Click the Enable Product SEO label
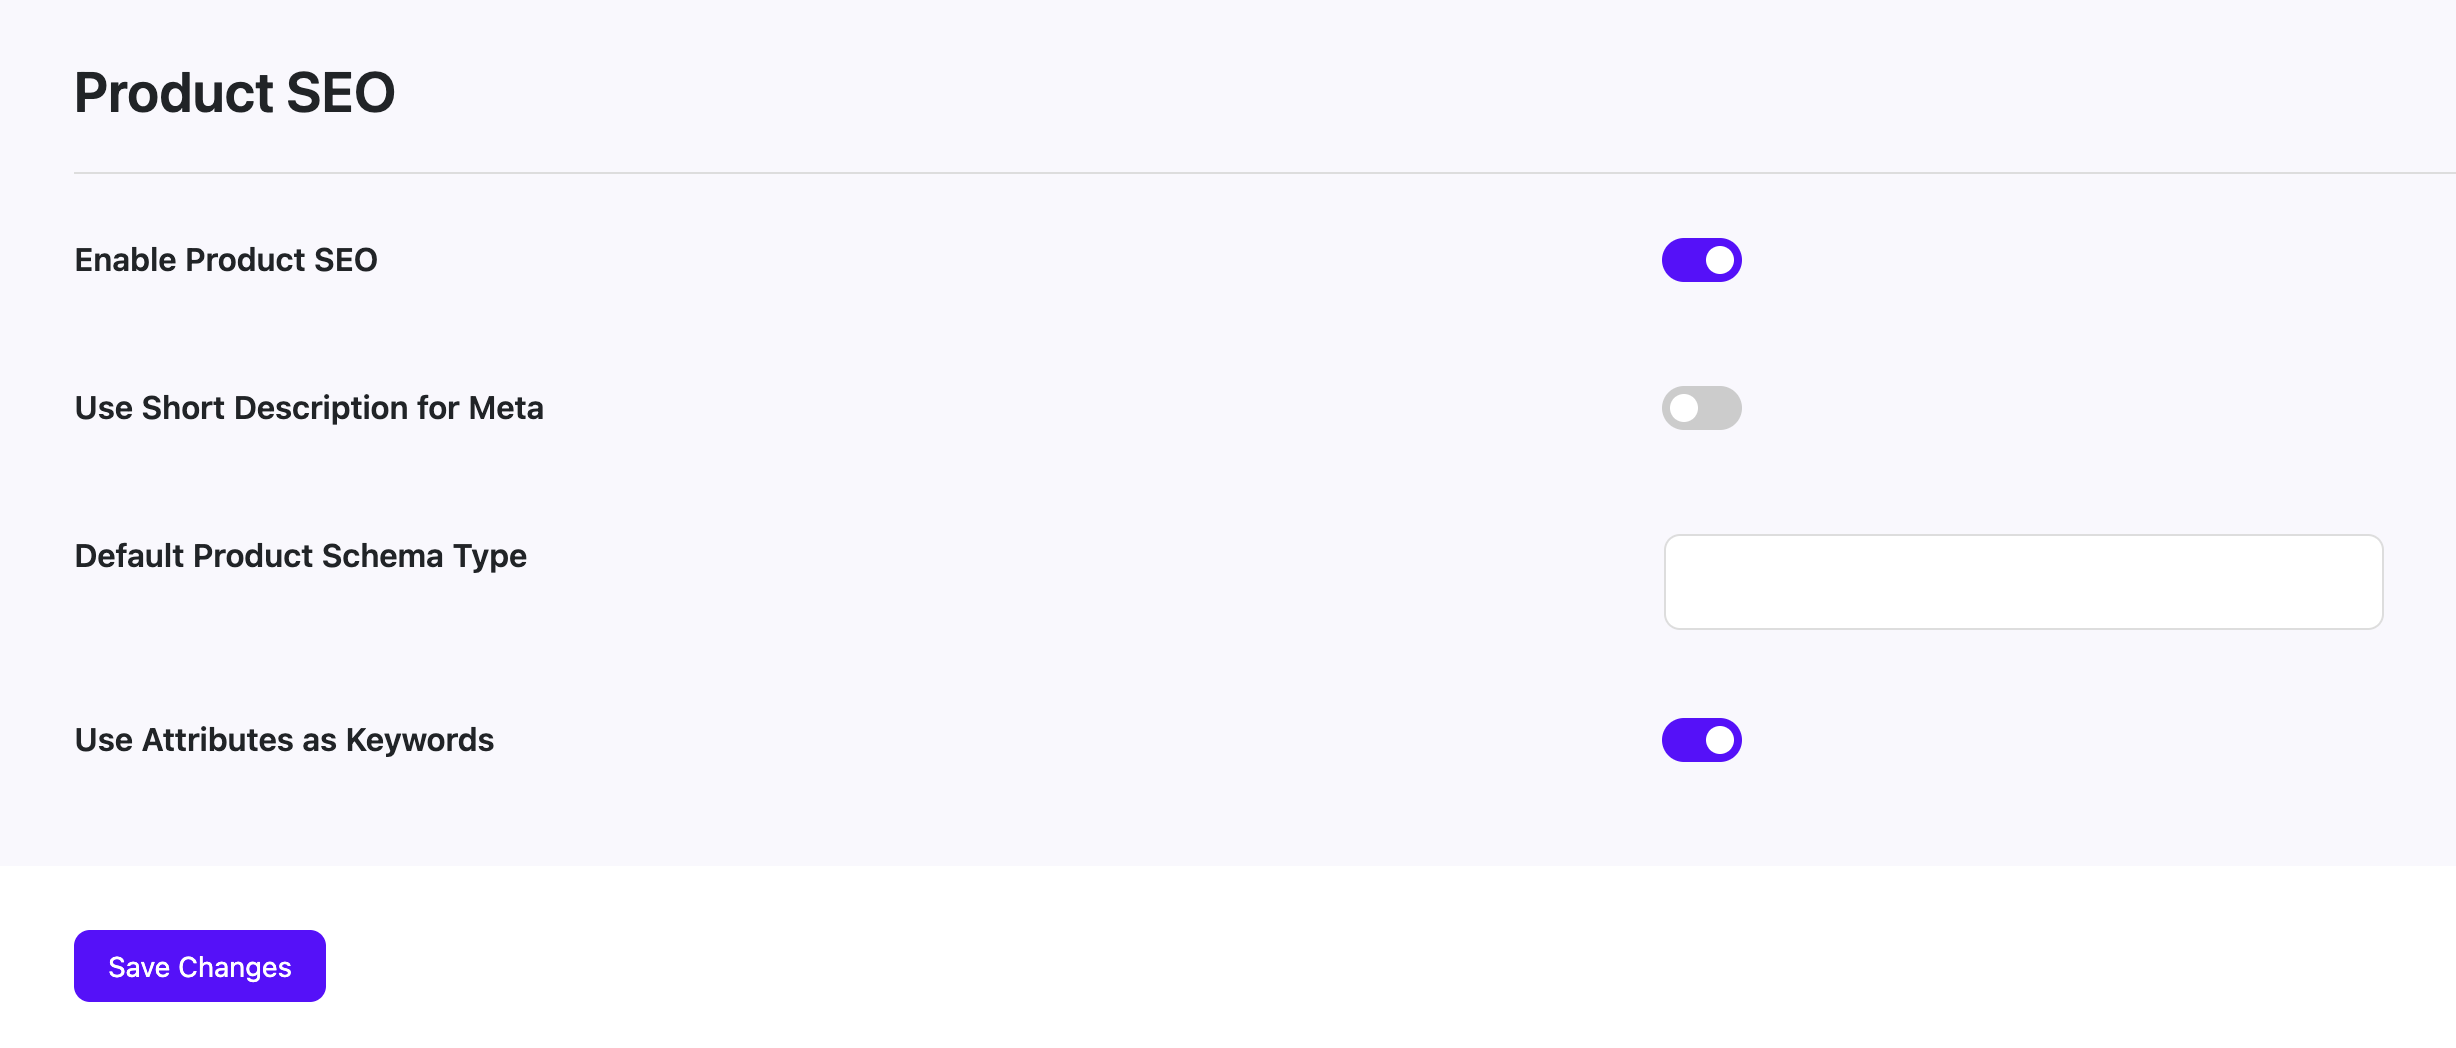The image size is (2456, 1048). (x=225, y=259)
